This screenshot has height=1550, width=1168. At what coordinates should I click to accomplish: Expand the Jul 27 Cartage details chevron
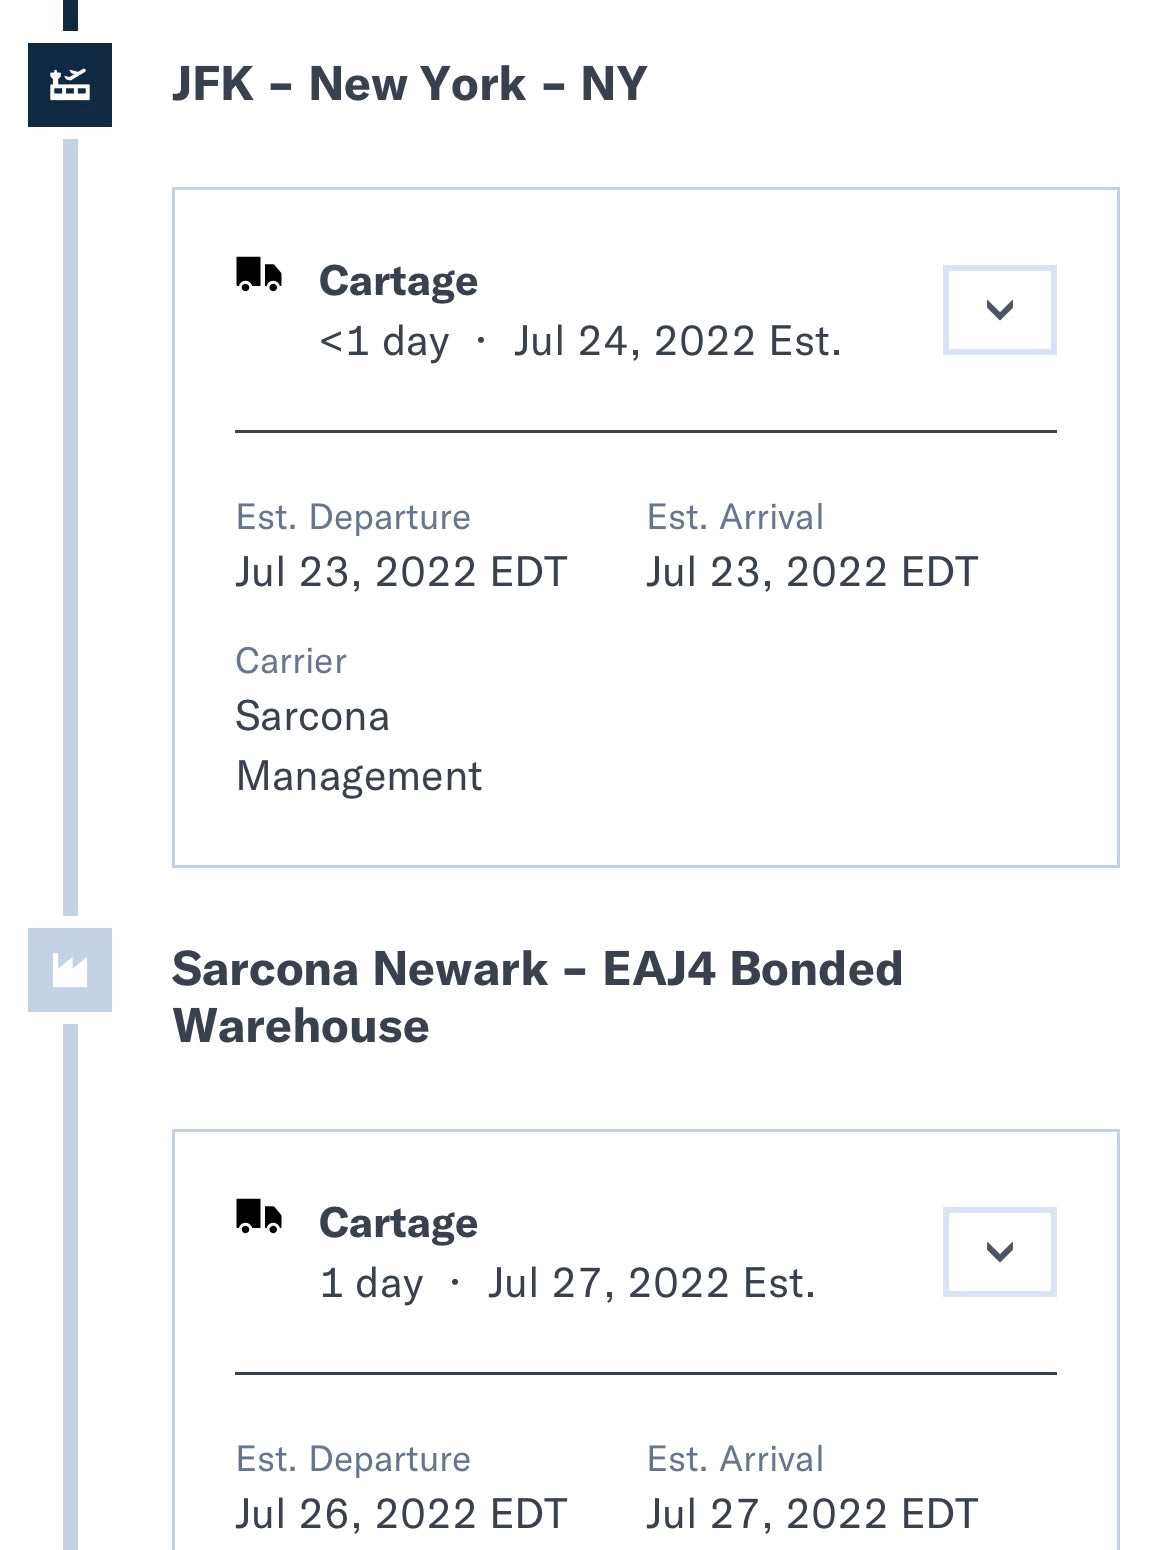point(999,1252)
